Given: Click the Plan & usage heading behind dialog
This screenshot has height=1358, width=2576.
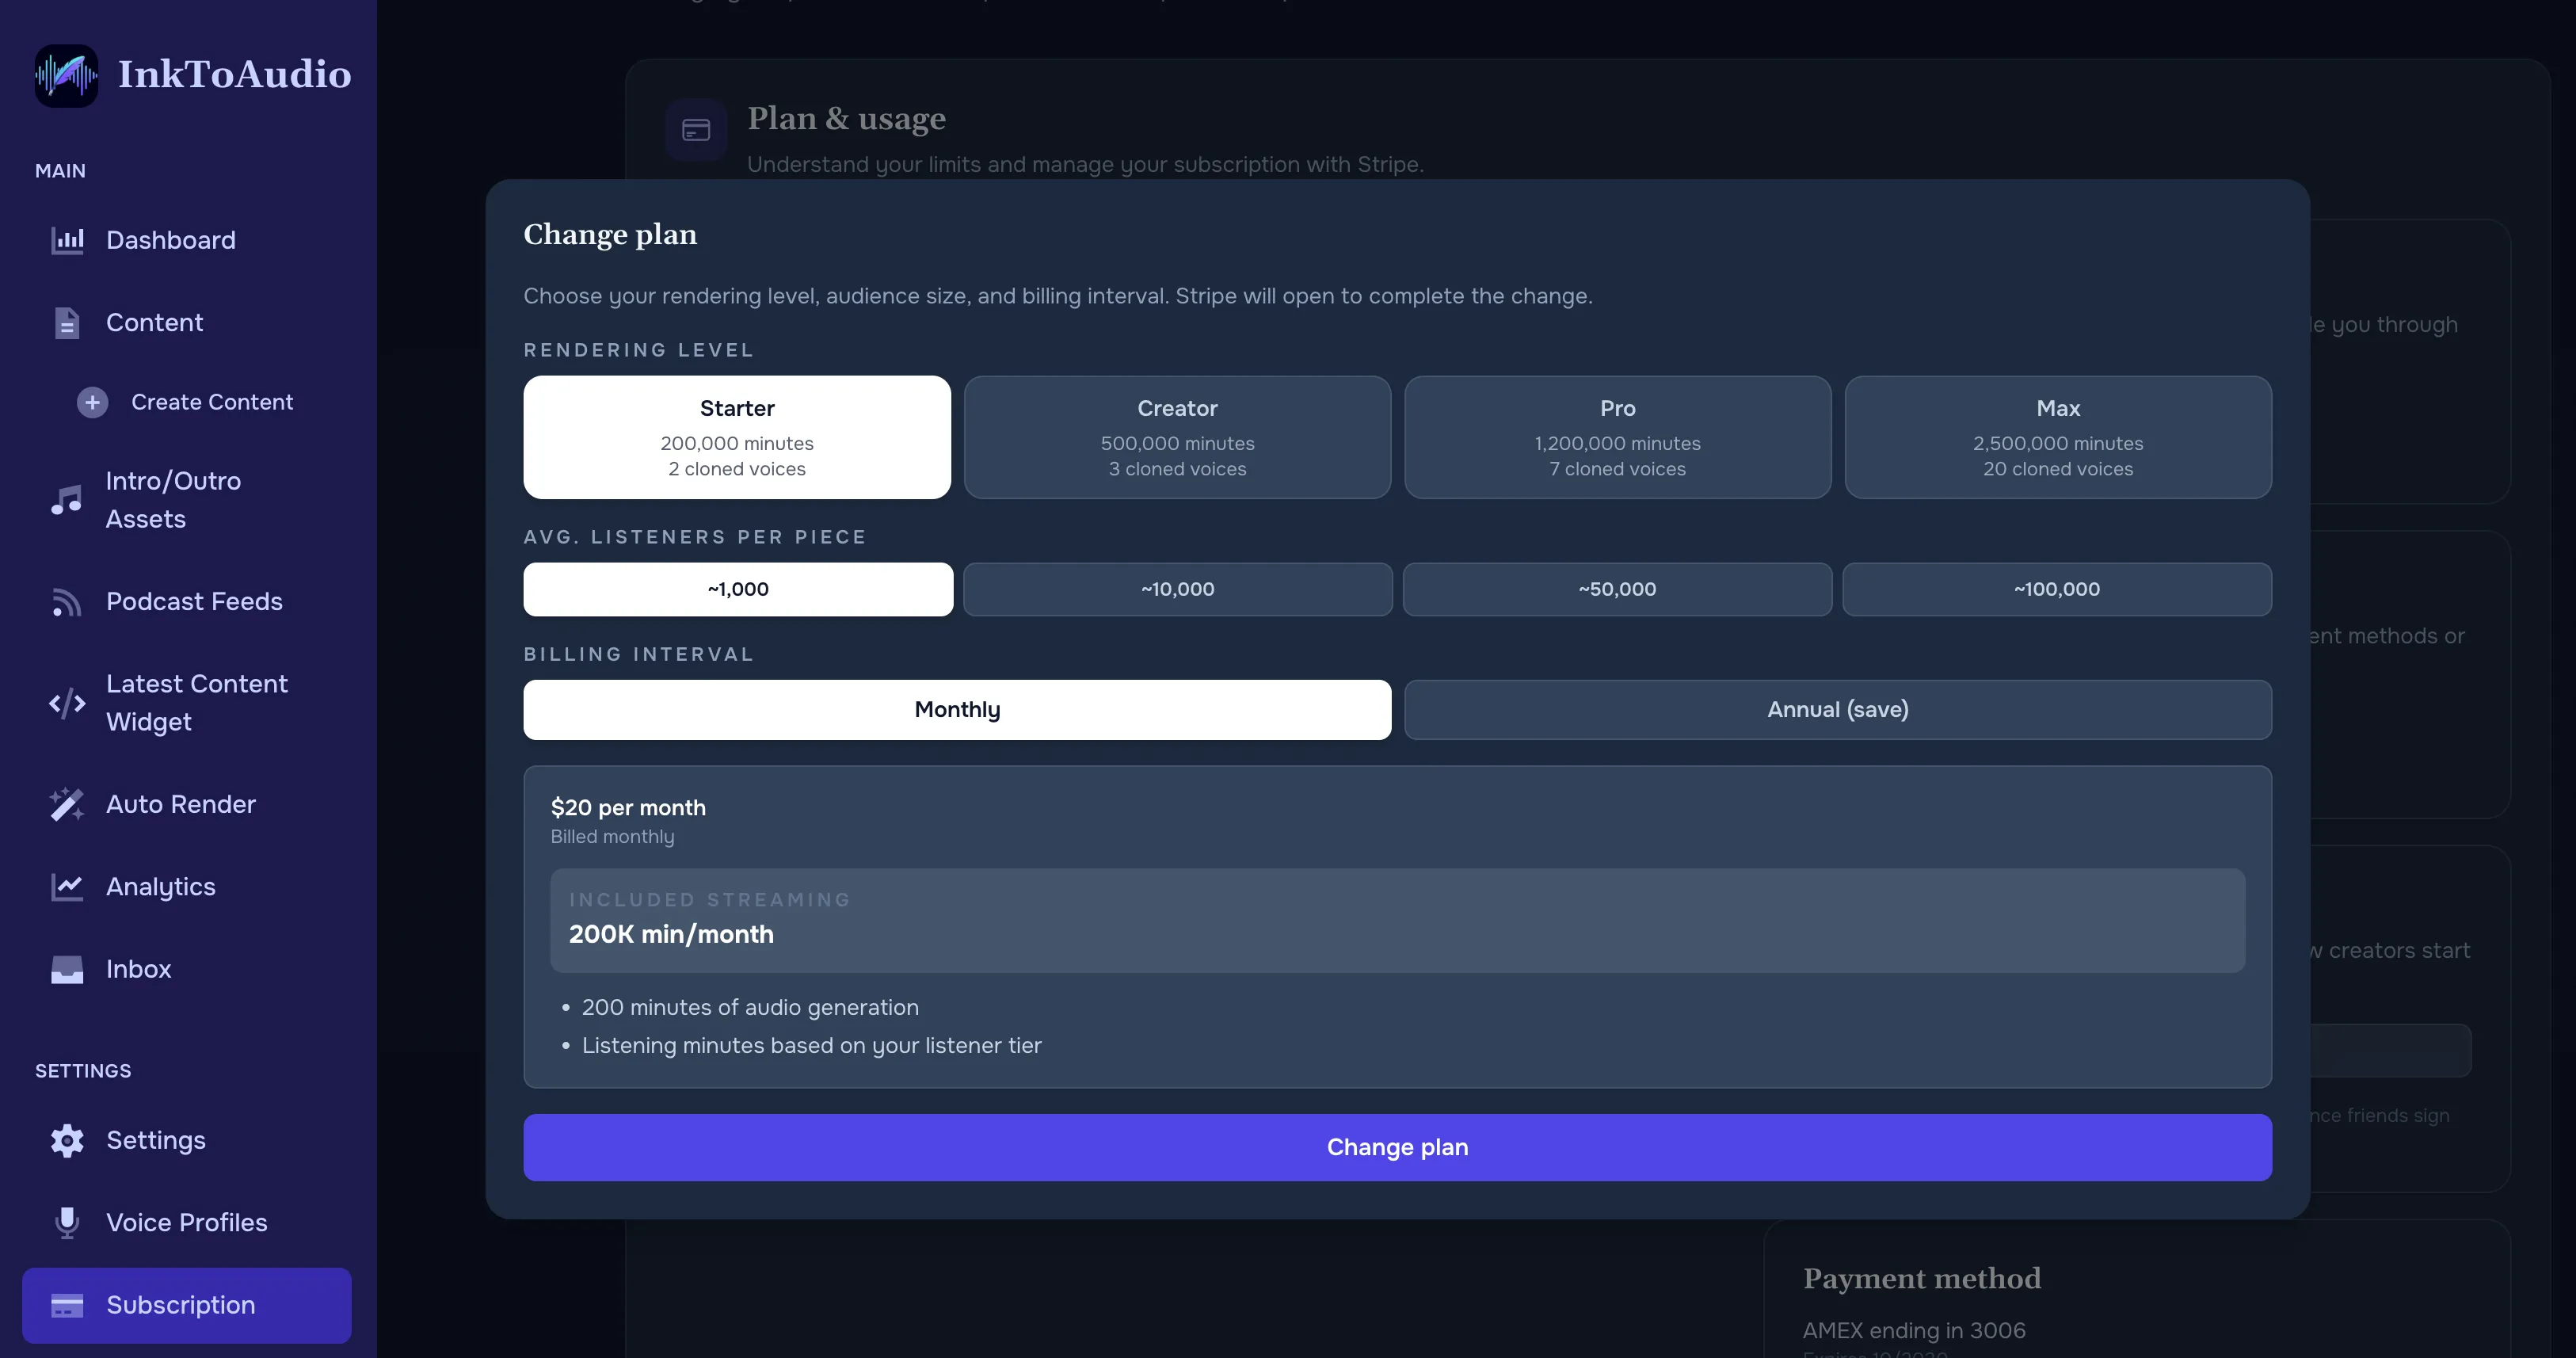Looking at the screenshot, I should click(846, 119).
